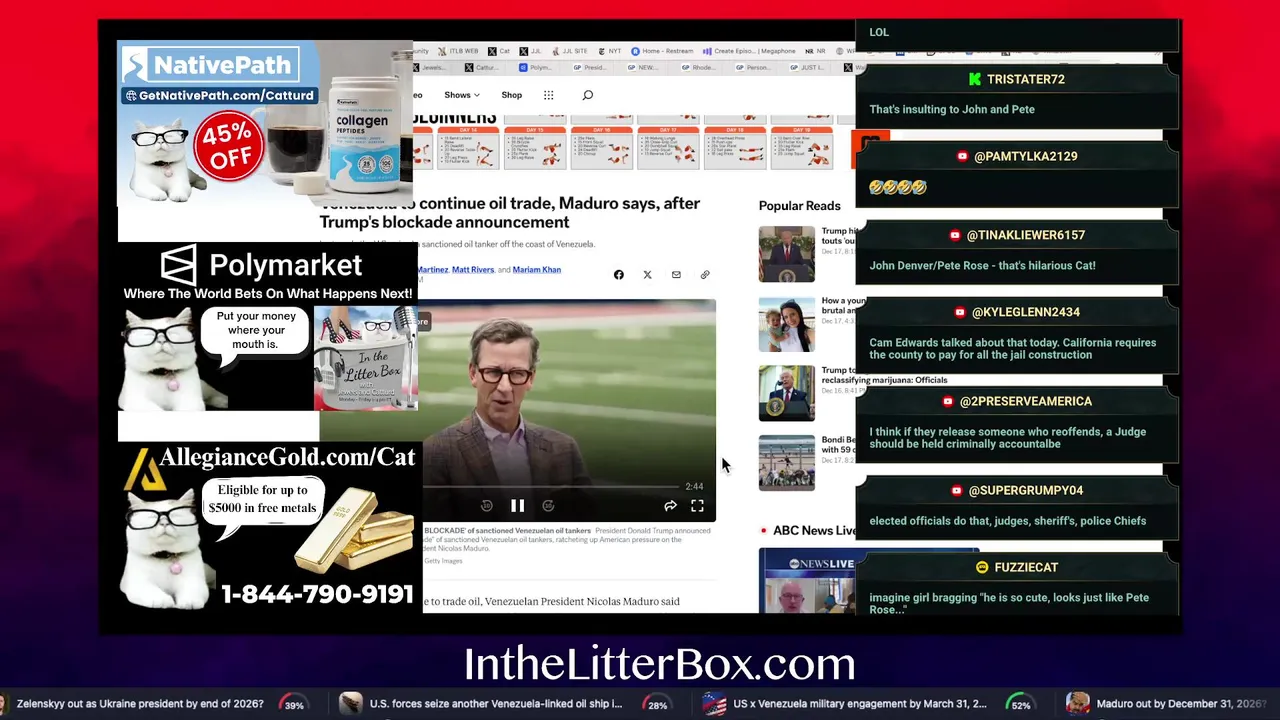Expand the Shows dropdown

click(x=462, y=95)
